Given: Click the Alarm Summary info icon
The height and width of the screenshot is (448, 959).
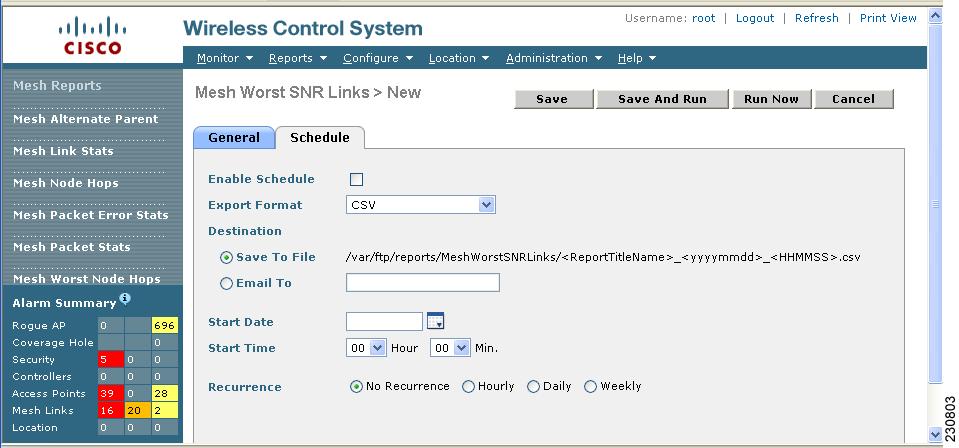Looking at the screenshot, I should pyautogui.click(x=125, y=299).
